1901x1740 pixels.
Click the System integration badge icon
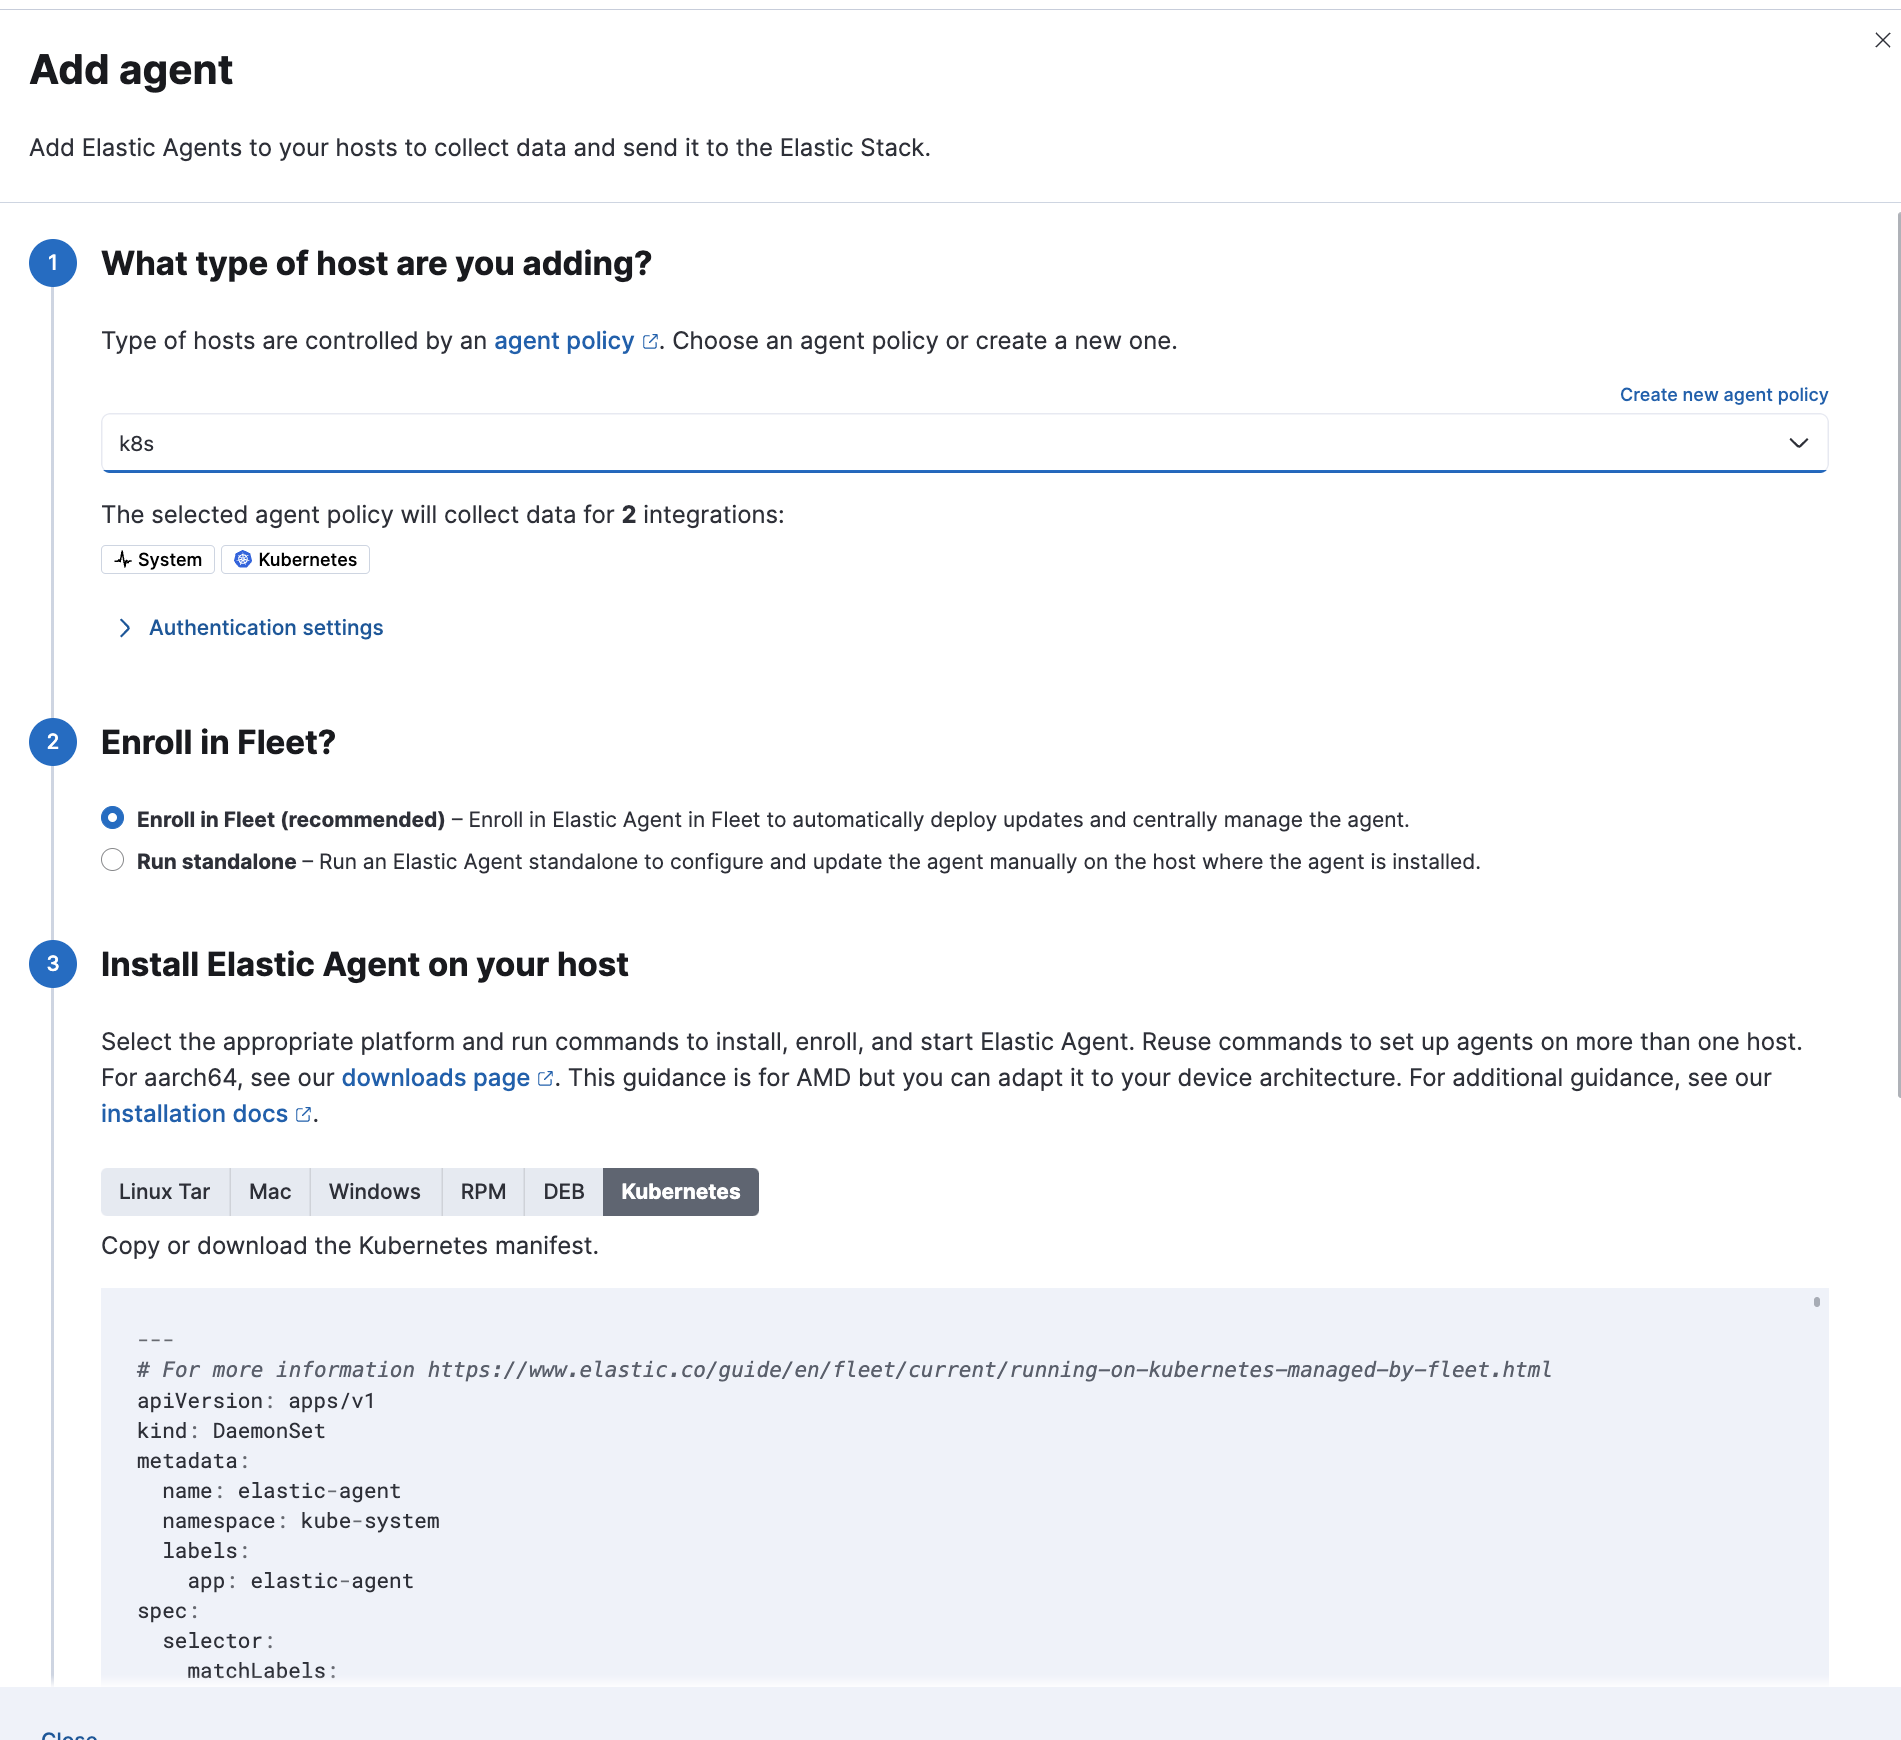(124, 559)
